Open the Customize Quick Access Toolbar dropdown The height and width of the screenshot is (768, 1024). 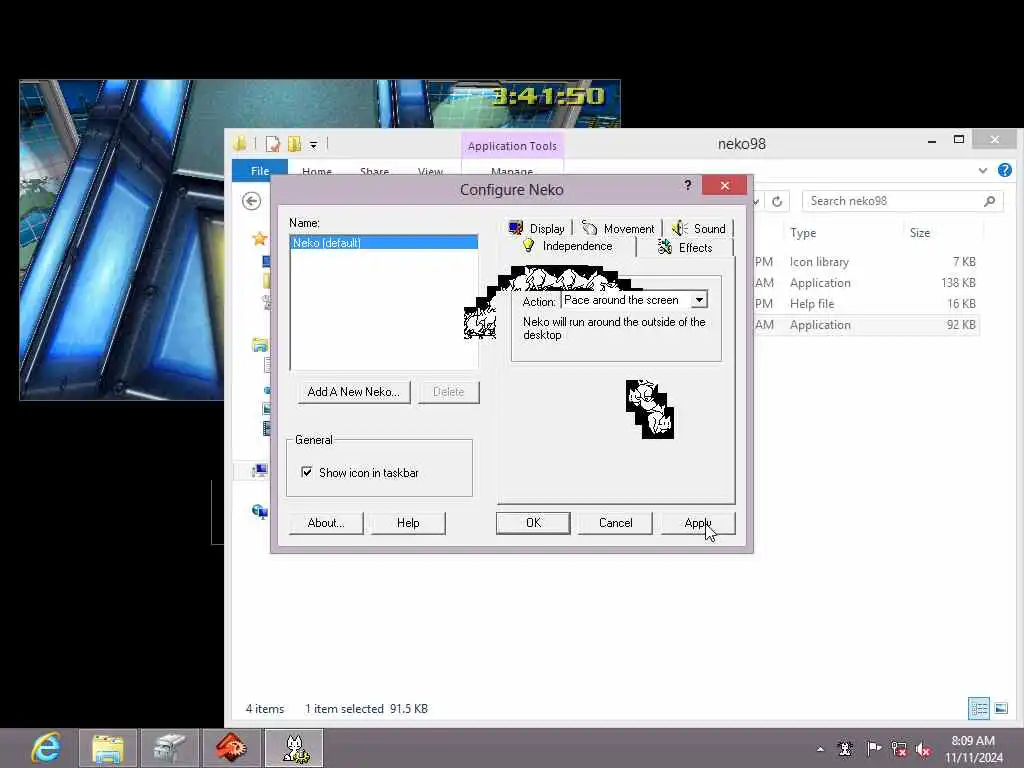coord(313,144)
